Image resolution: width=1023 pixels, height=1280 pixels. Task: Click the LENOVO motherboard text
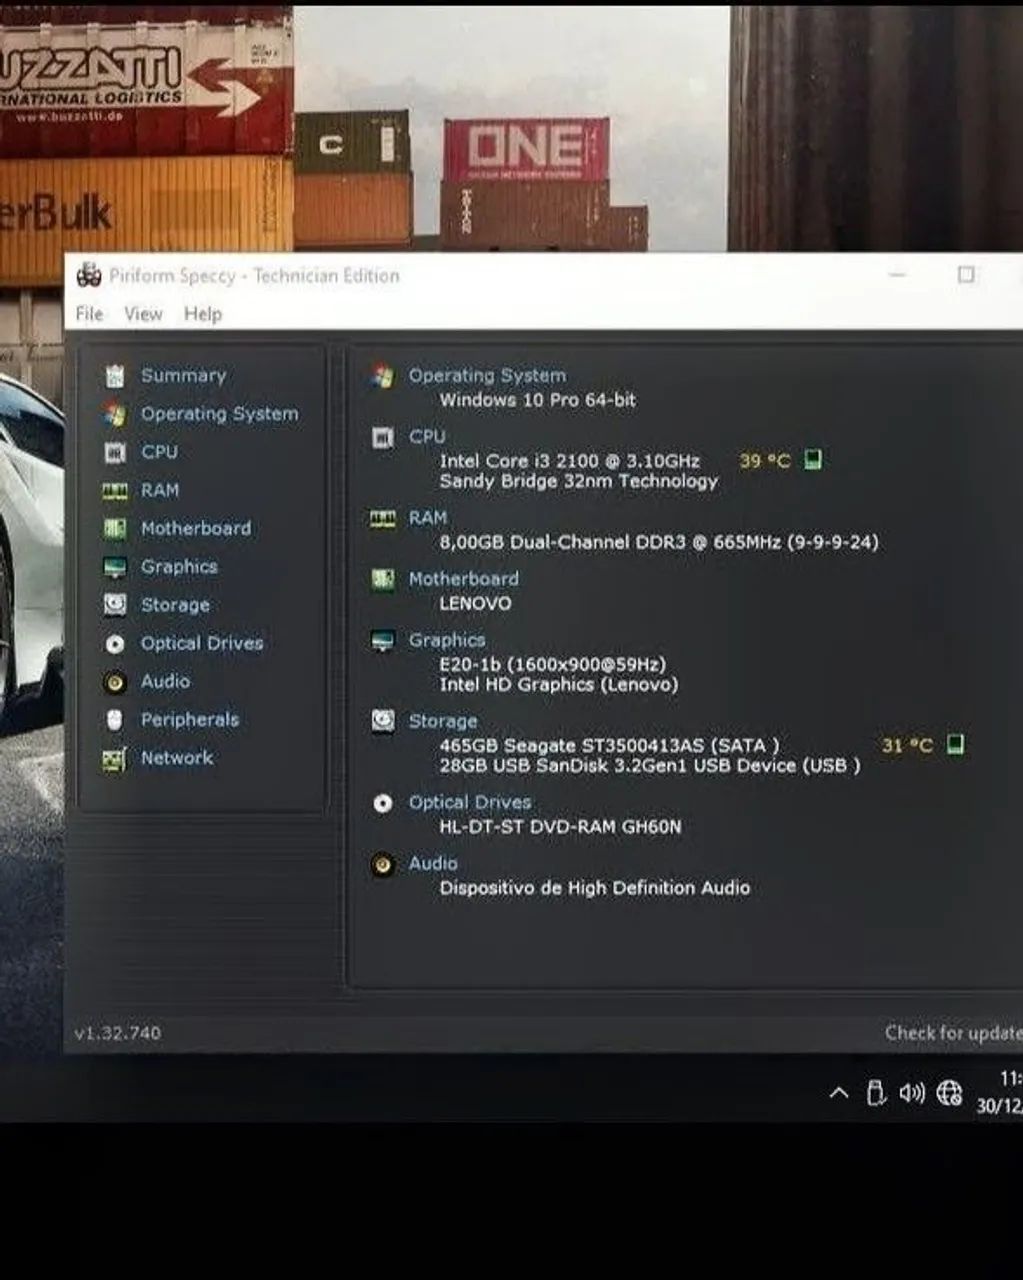coord(475,603)
